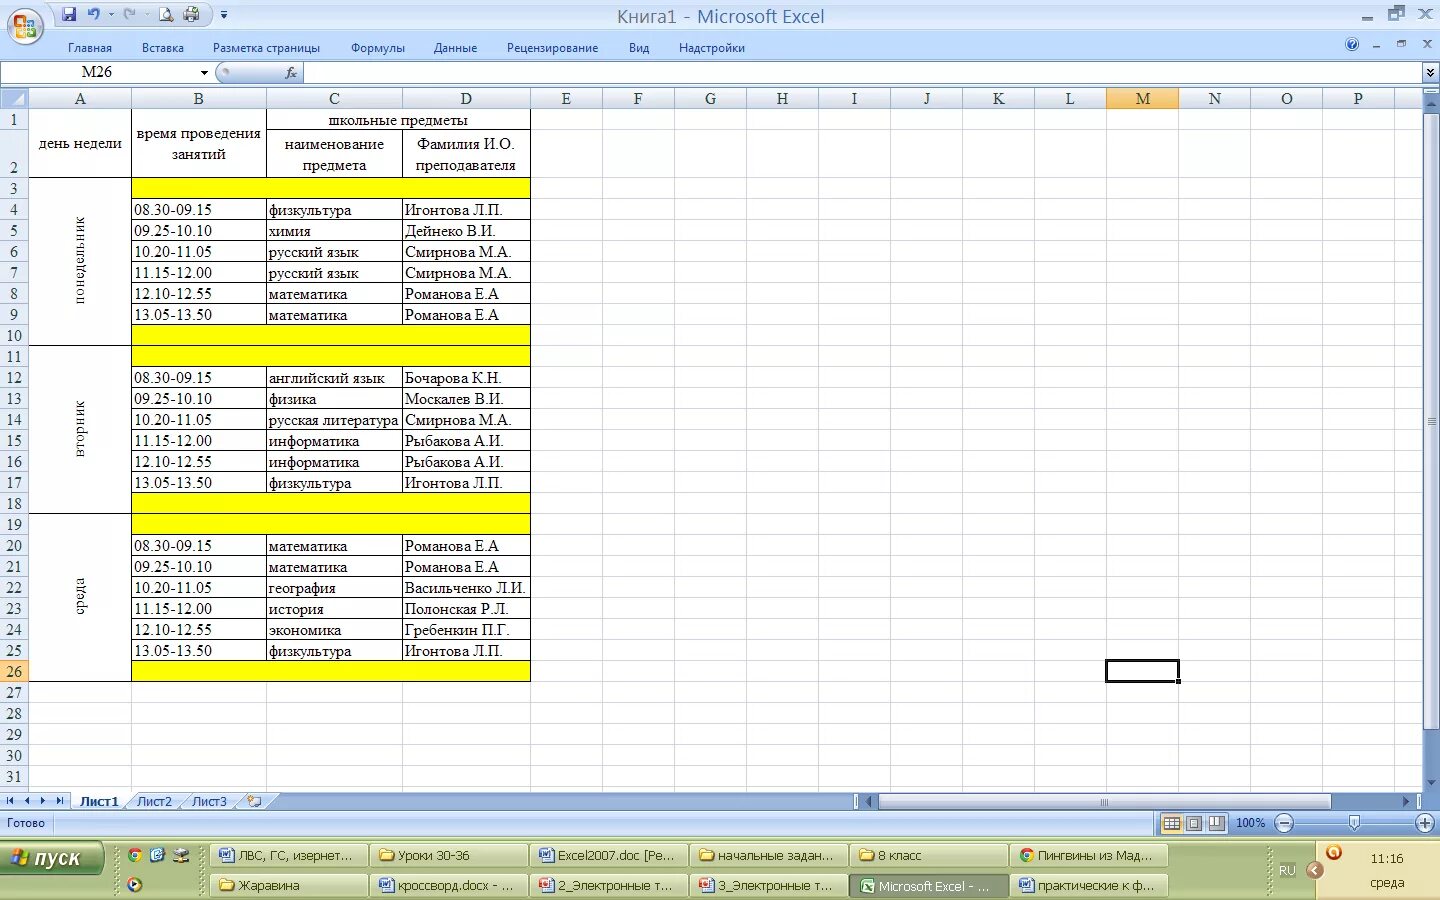Click the RU language indicator

pos(1287,870)
